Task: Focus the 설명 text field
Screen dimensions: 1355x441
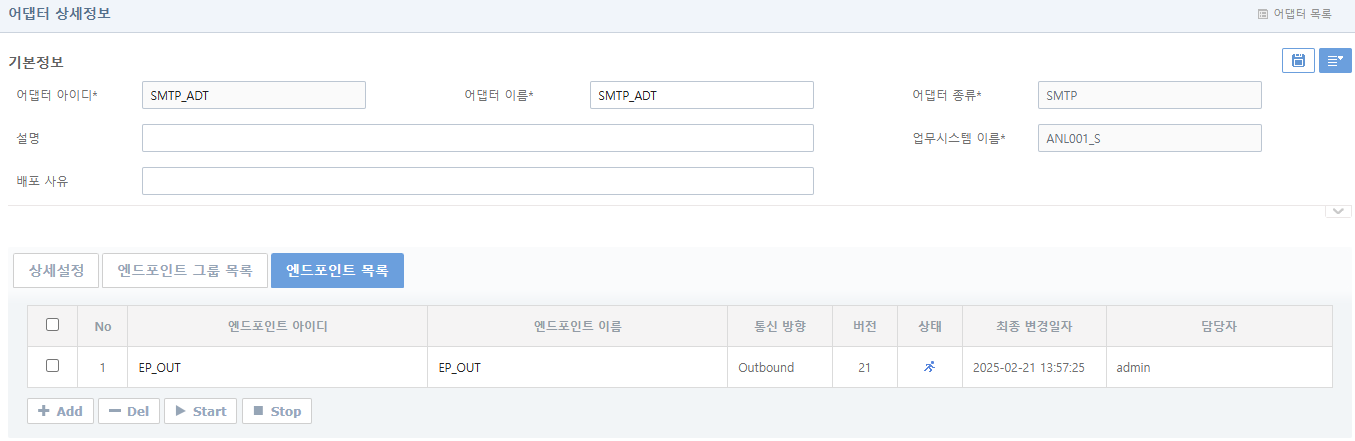Action: (477, 138)
